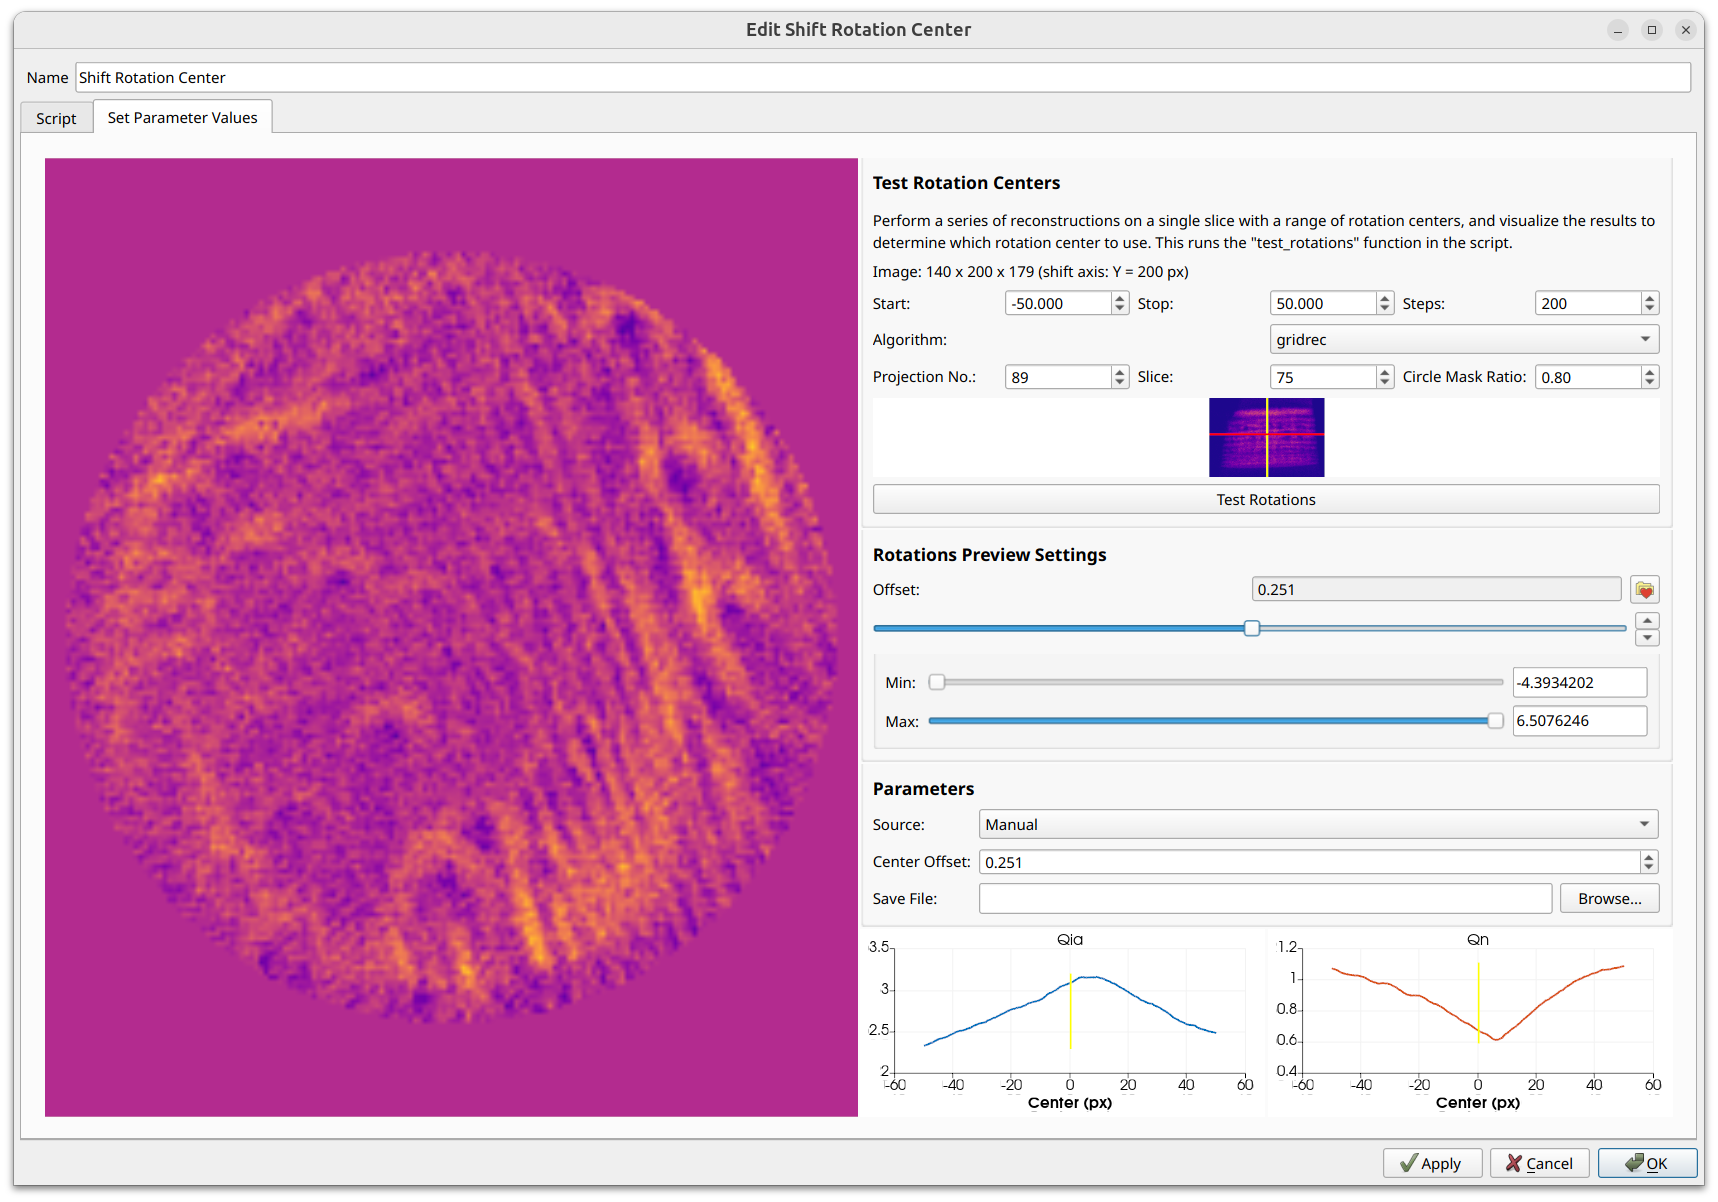Browse for a save file

click(1609, 898)
